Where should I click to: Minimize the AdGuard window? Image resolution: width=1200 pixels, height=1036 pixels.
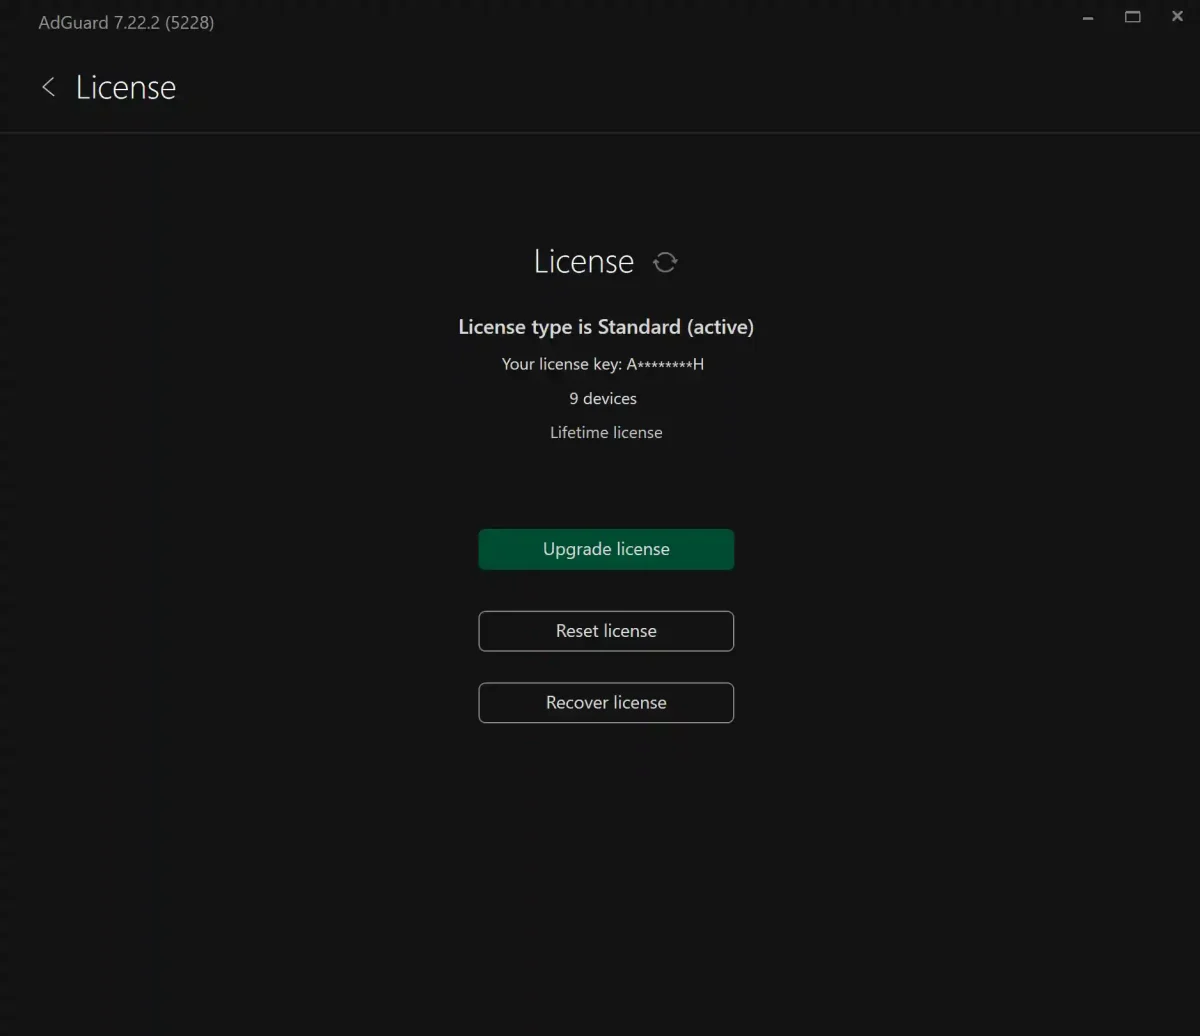1087,17
